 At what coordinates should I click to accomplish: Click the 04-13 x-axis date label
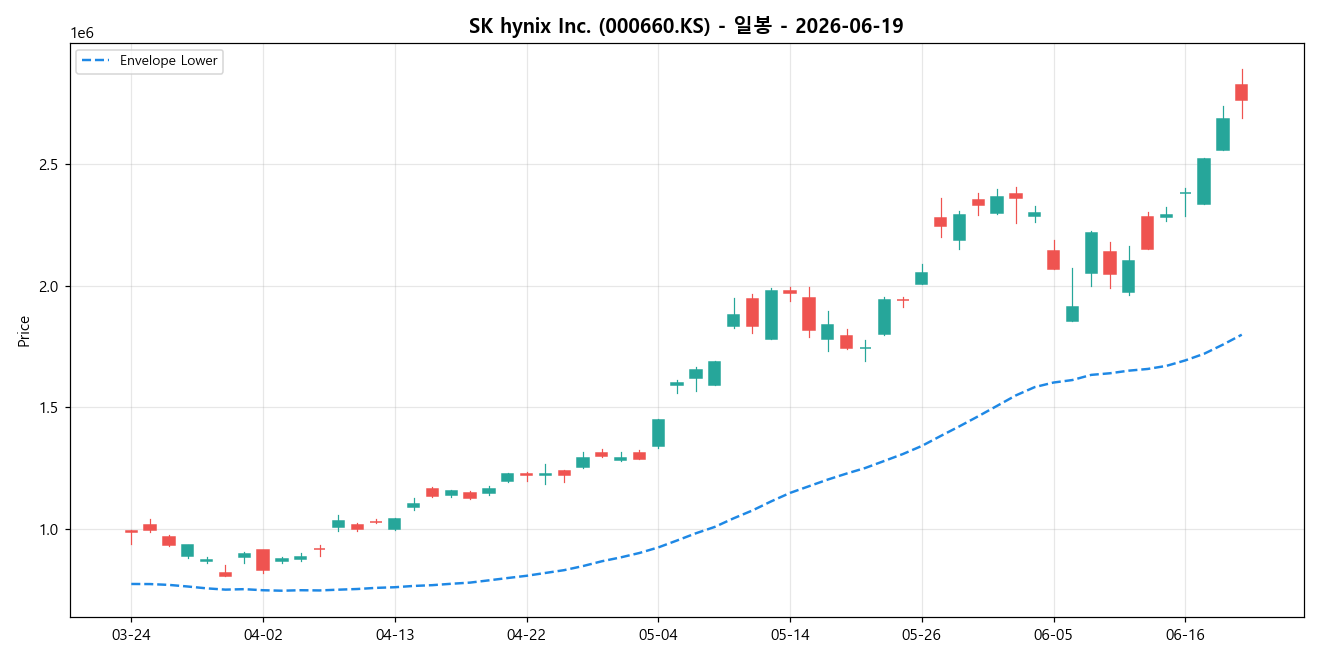[395, 635]
